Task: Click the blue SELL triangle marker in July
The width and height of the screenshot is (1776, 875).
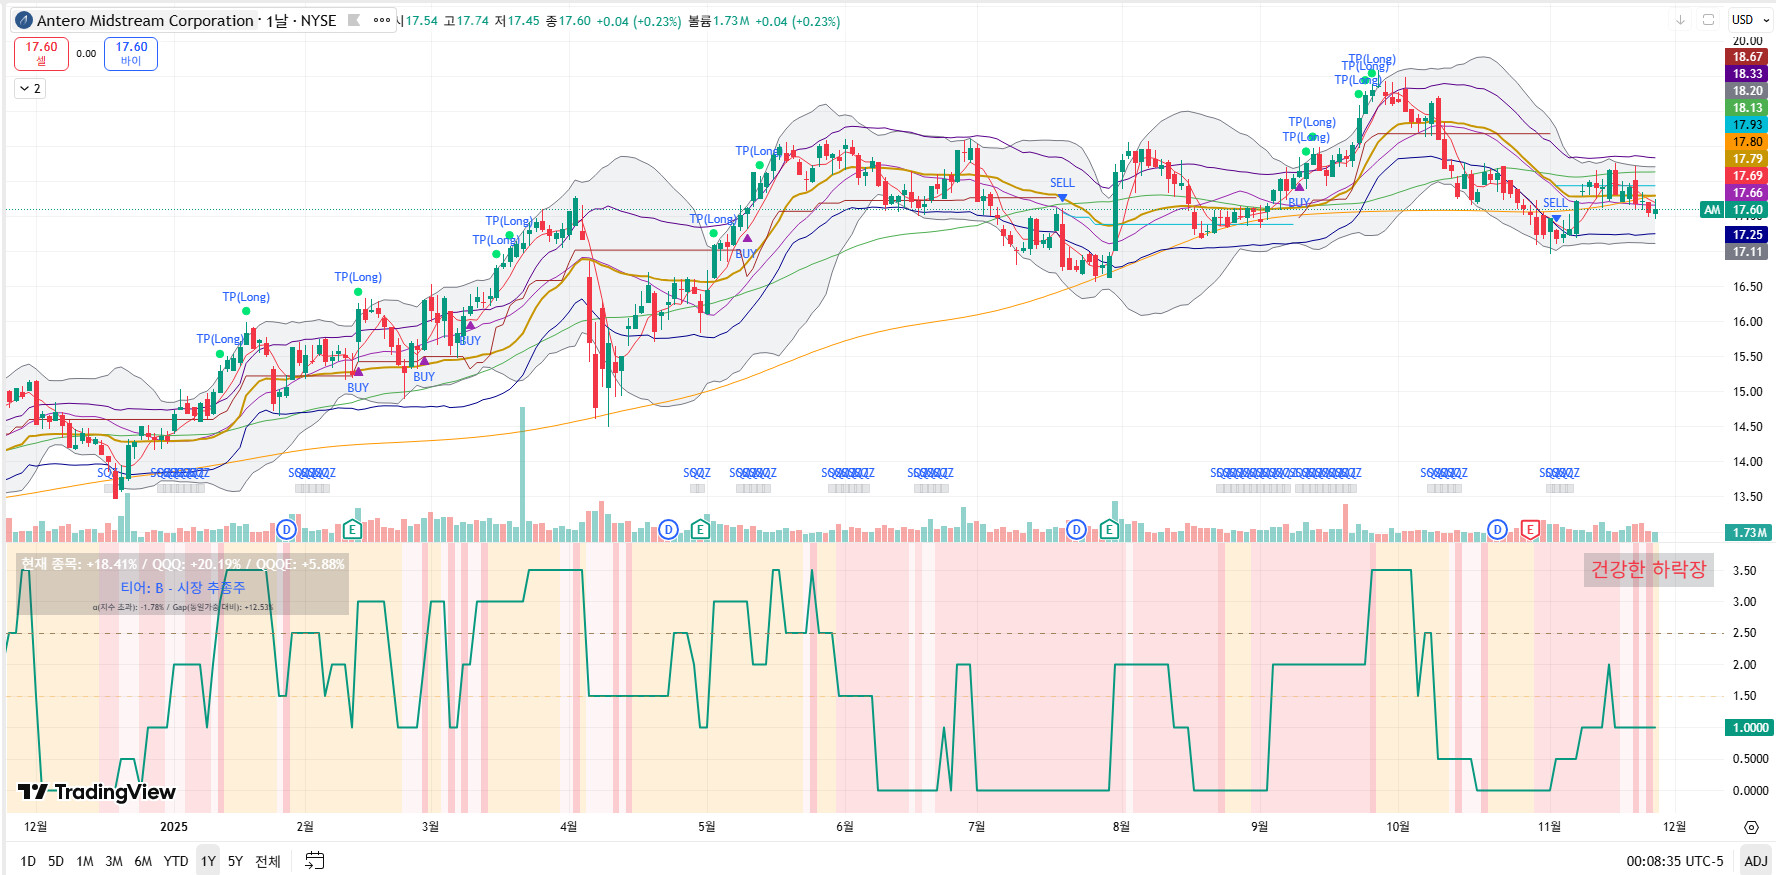Action: (1062, 198)
